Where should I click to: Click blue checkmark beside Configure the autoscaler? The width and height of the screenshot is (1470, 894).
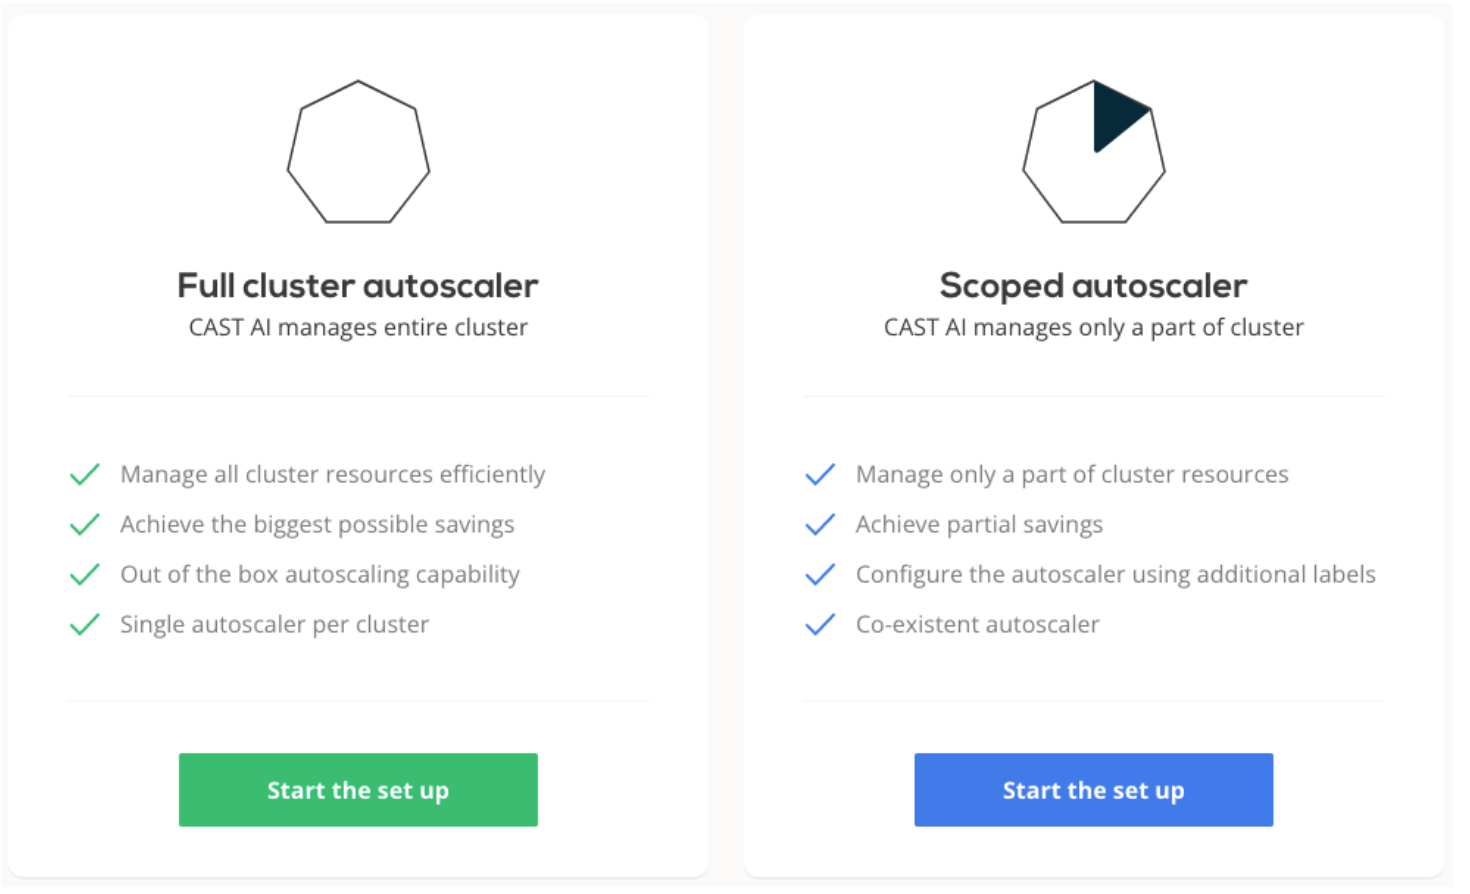pyautogui.click(x=820, y=574)
